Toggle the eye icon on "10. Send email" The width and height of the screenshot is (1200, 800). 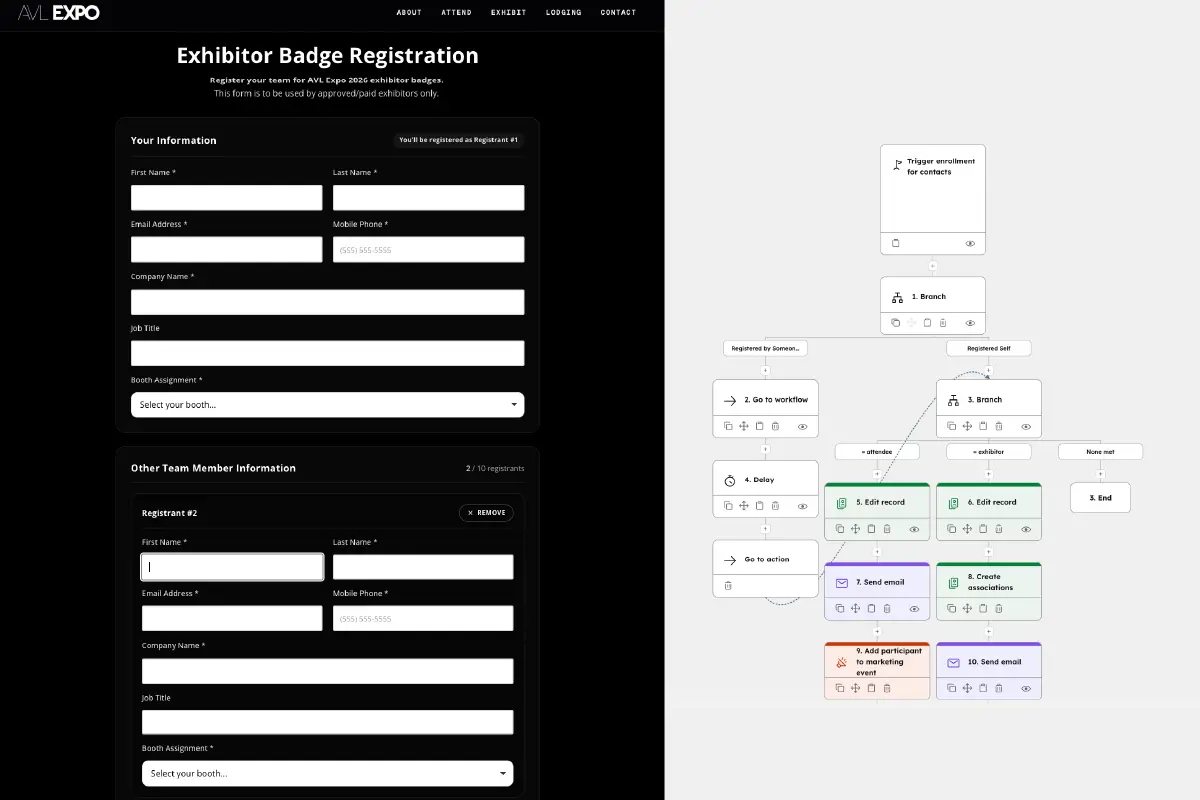click(1026, 688)
